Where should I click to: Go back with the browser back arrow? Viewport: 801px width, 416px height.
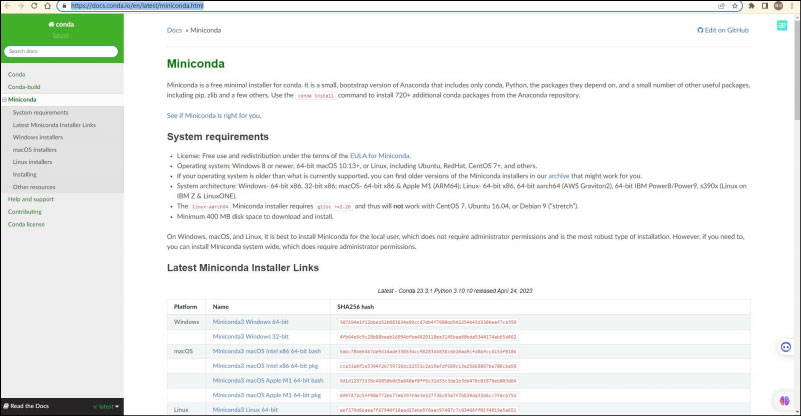coord(7,6)
